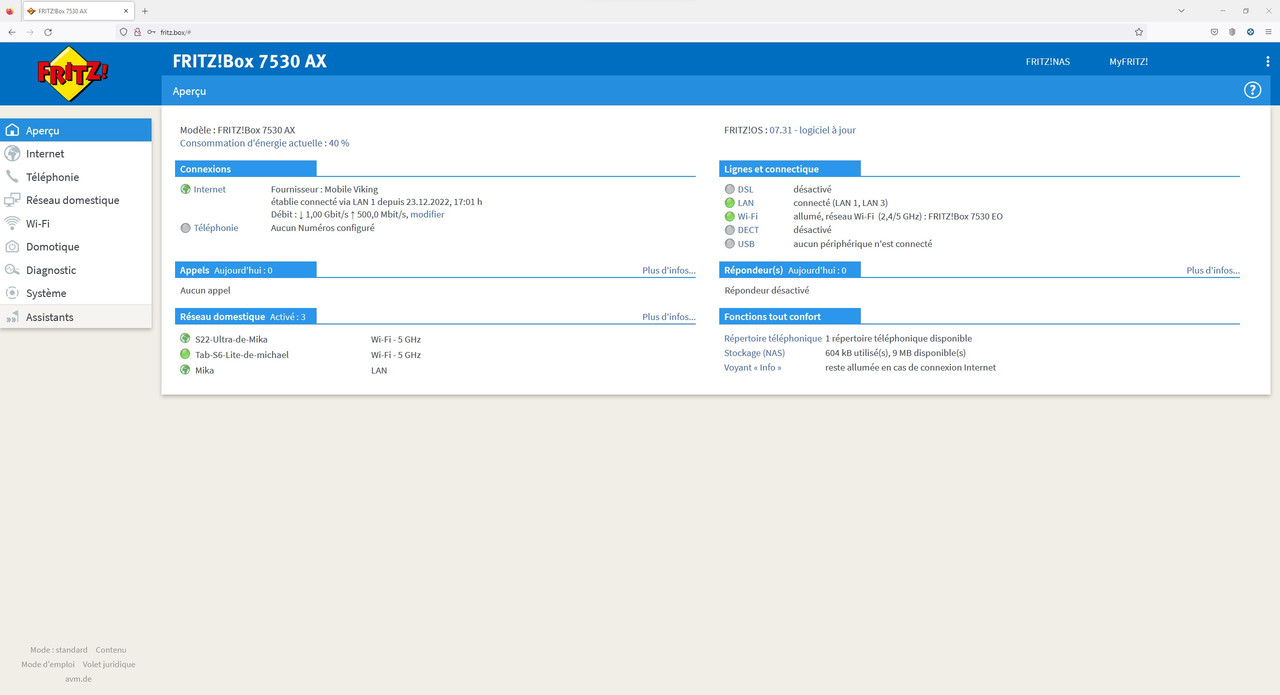The width and height of the screenshot is (1280, 695).
Task: Click the FRITZ!OS 07.31 version link
Action: click(812, 130)
